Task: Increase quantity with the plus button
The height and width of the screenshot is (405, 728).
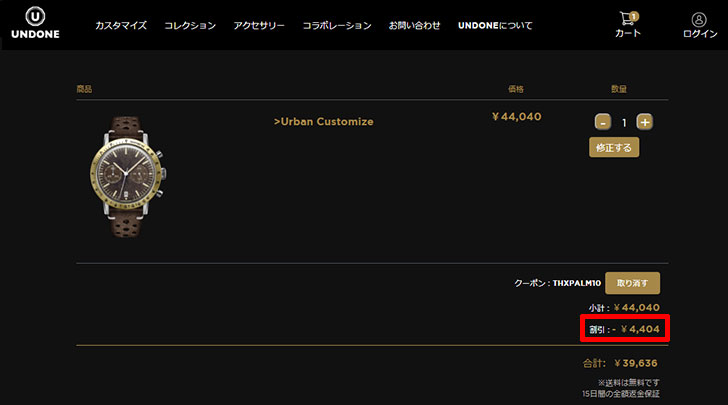Action: (x=645, y=122)
